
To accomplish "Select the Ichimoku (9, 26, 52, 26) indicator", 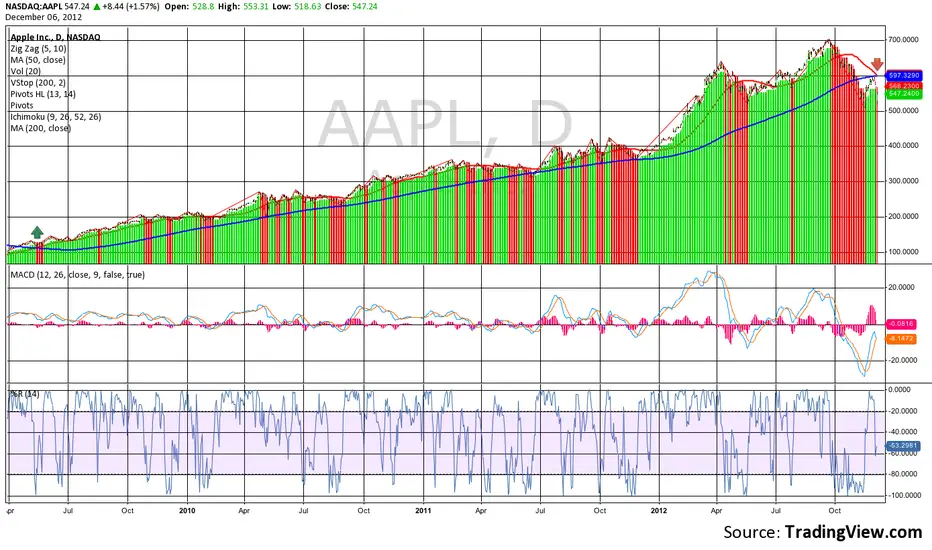I will pos(56,117).
